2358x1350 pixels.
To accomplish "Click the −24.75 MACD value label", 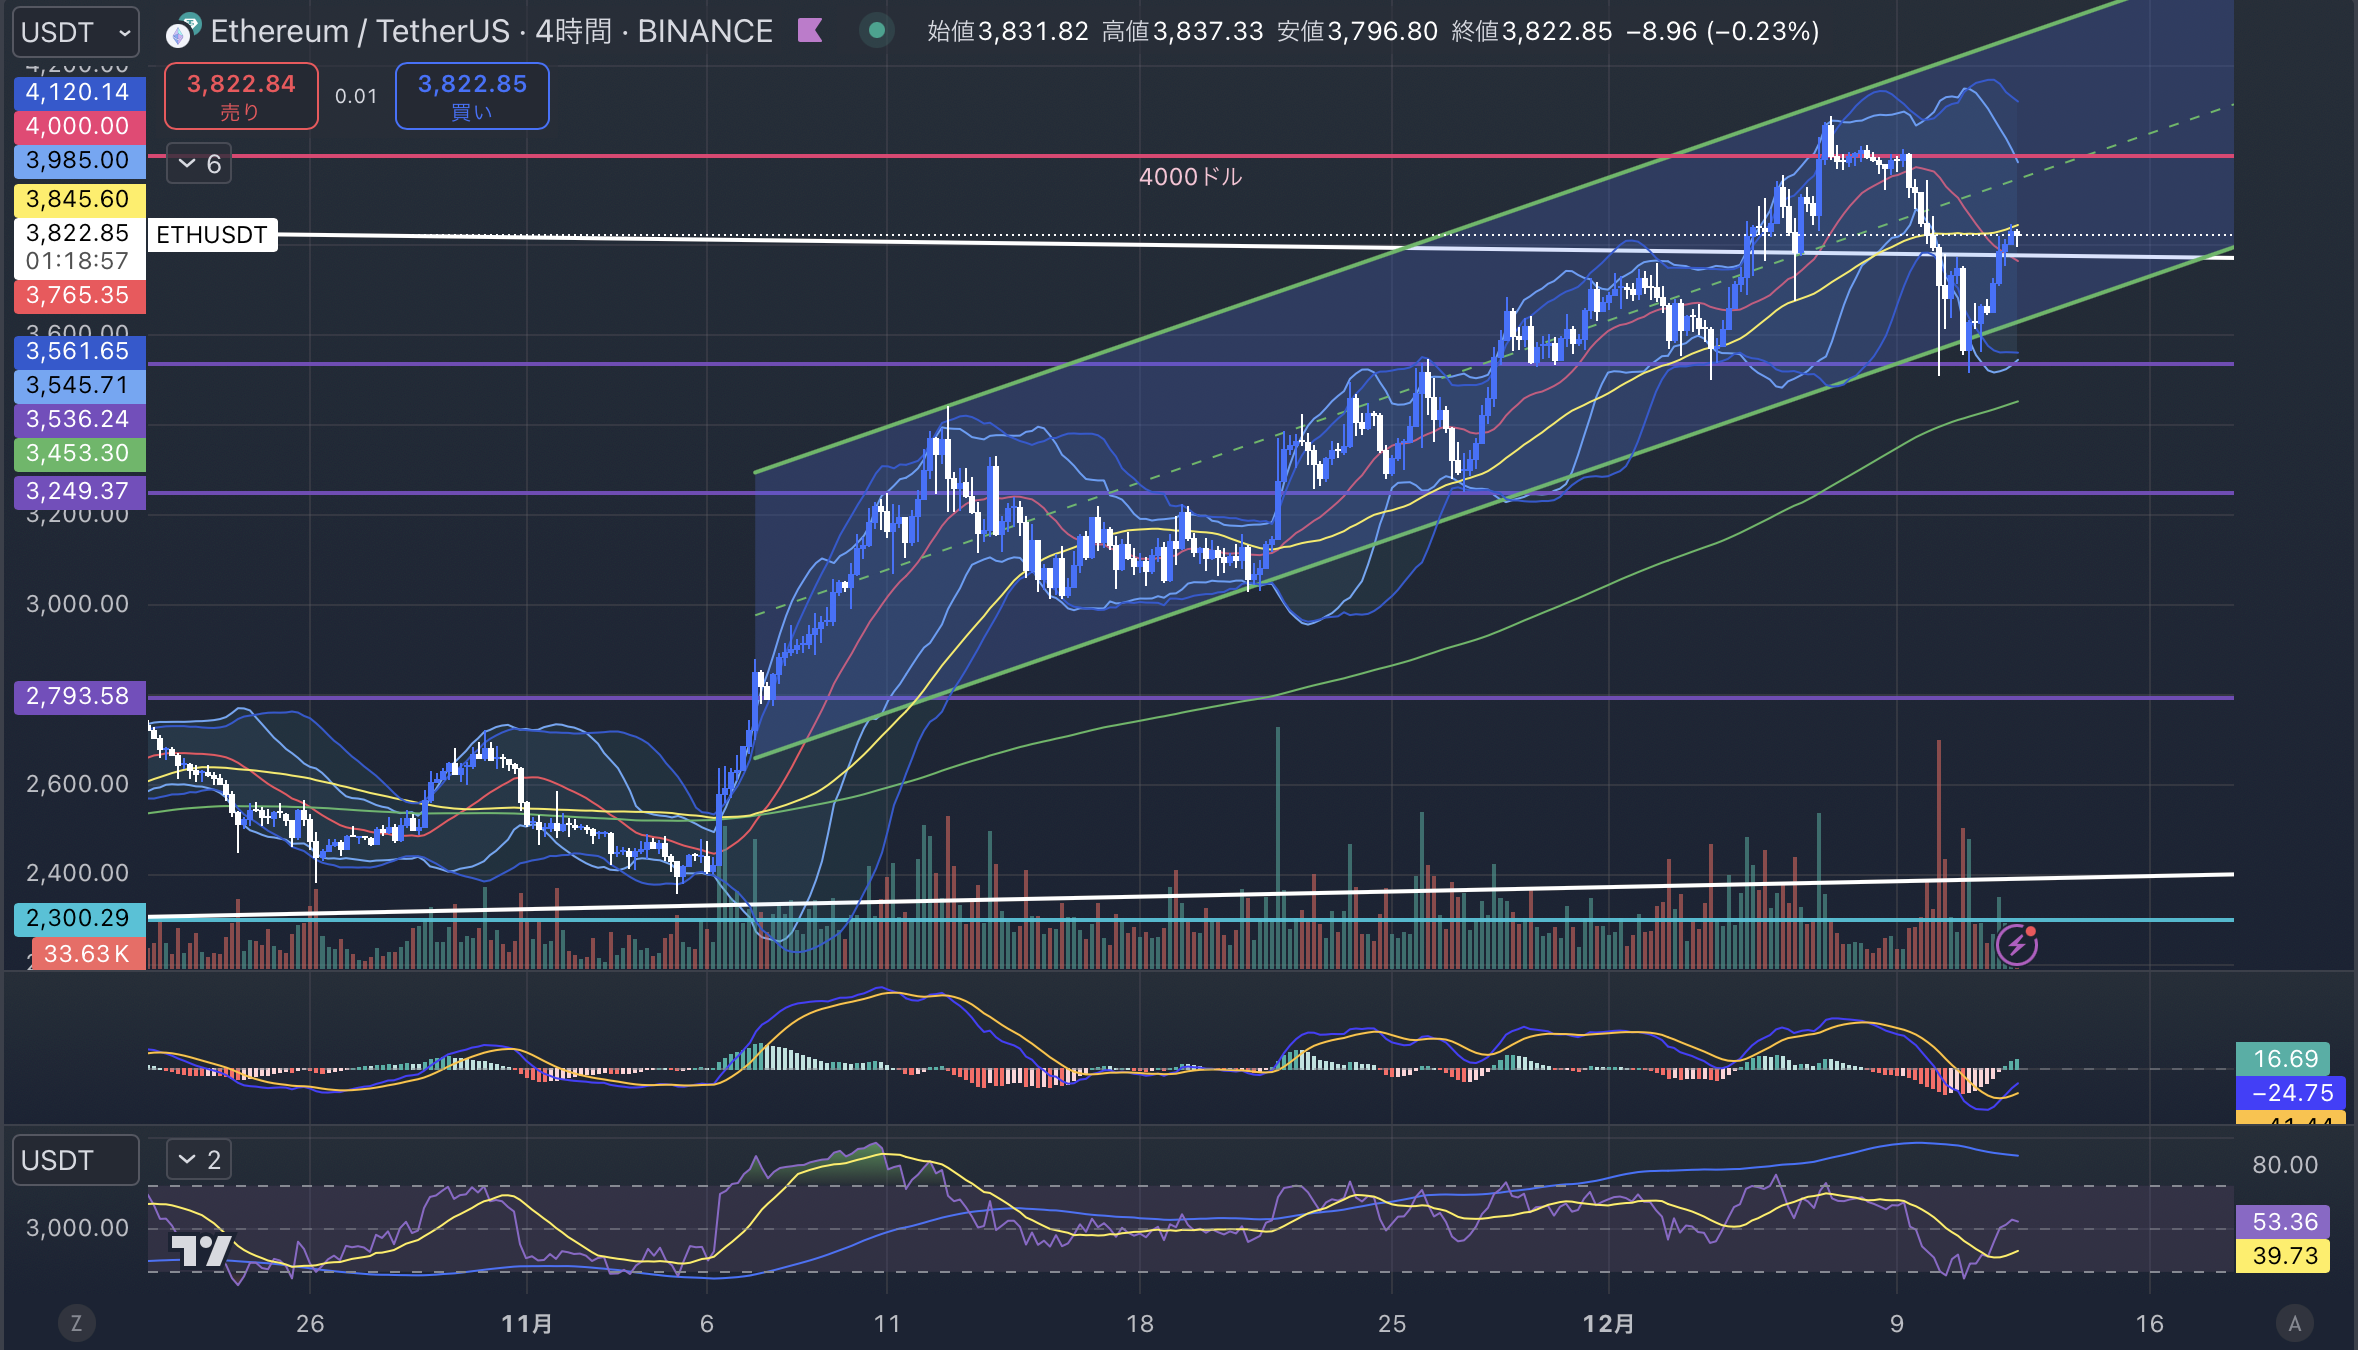I will [2290, 1093].
